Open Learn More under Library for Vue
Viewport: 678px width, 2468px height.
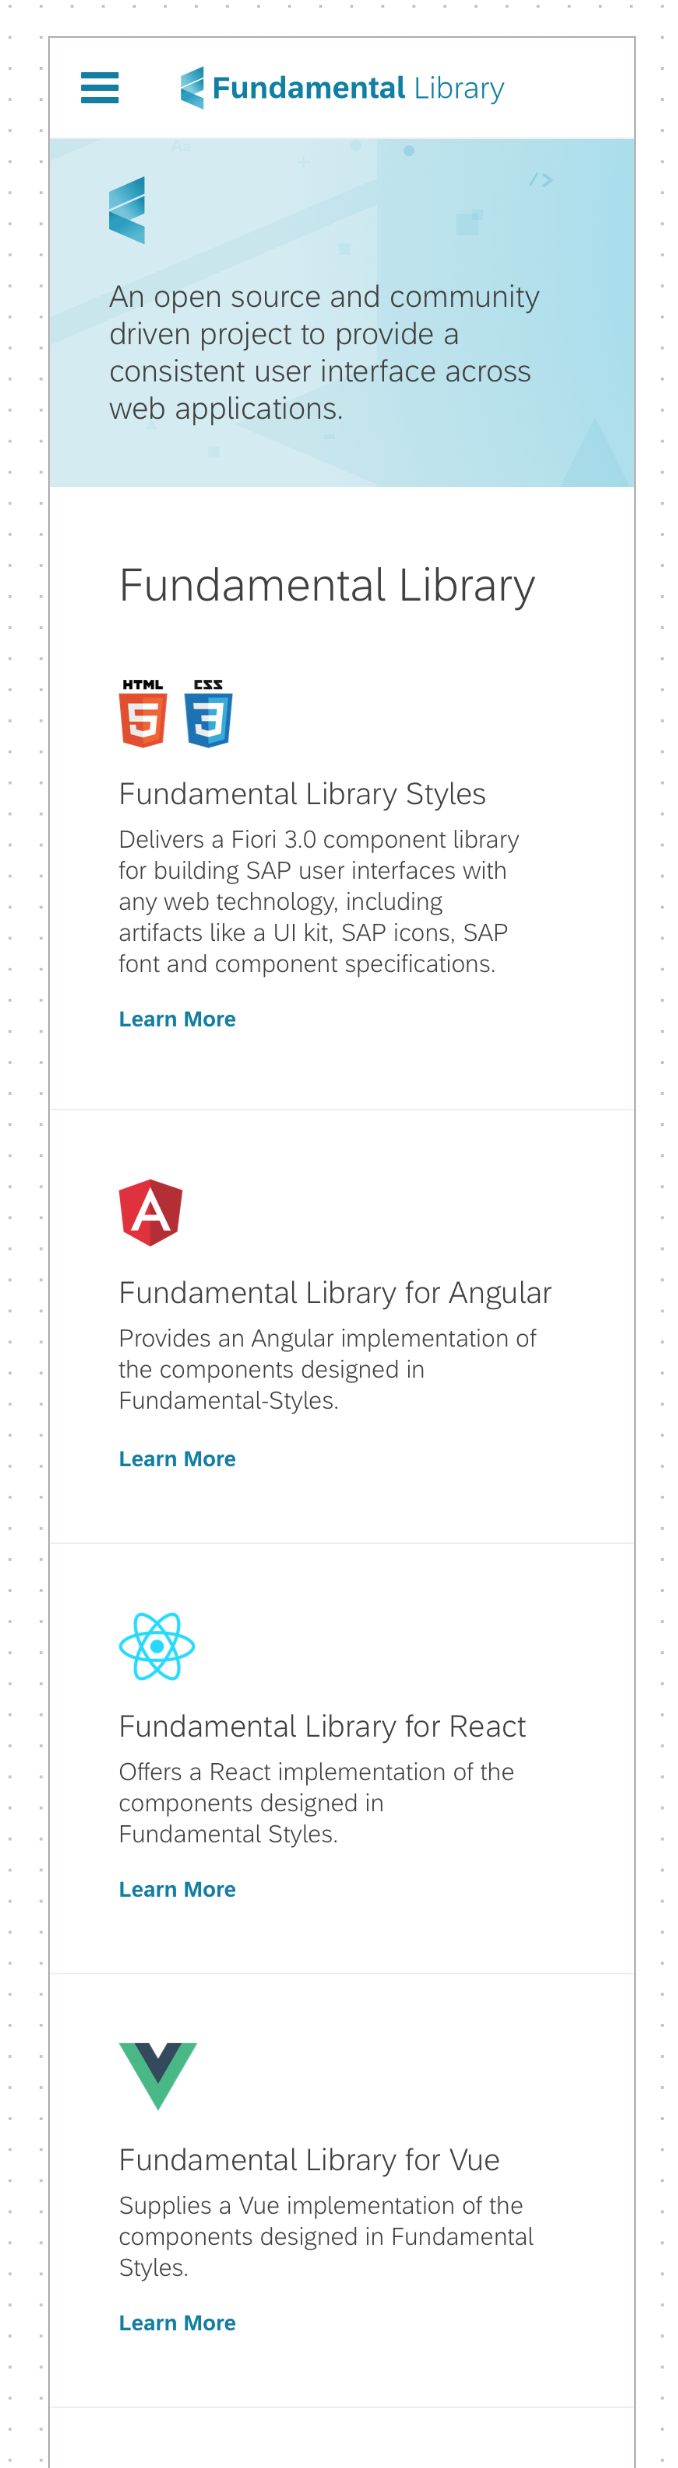point(177,2323)
